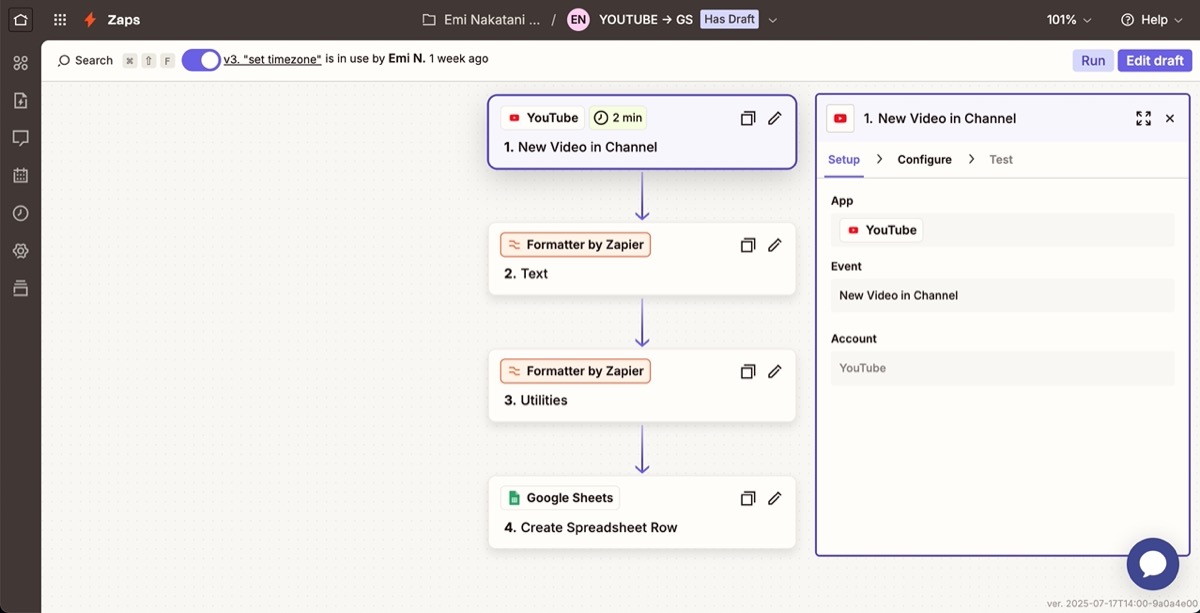Image resolution: width=1200 pixels, height=613 pixels.
Task: Open the Zapier home icon
Action: click(x=20, y=19)
